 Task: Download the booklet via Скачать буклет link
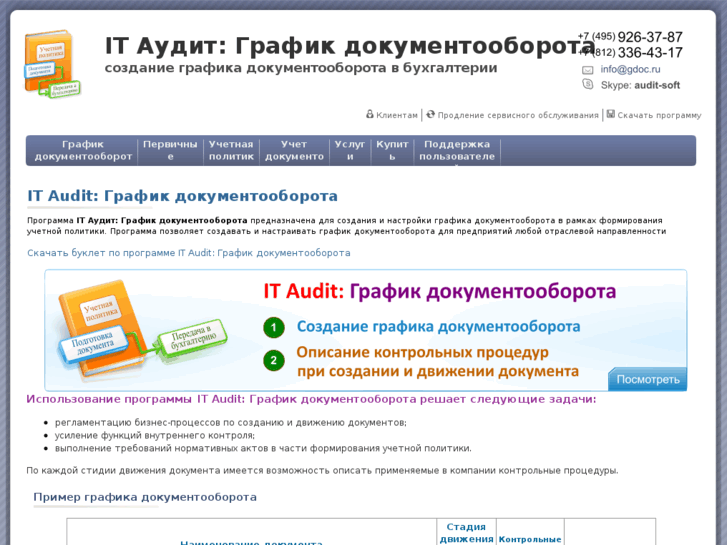tap(189, 253)
